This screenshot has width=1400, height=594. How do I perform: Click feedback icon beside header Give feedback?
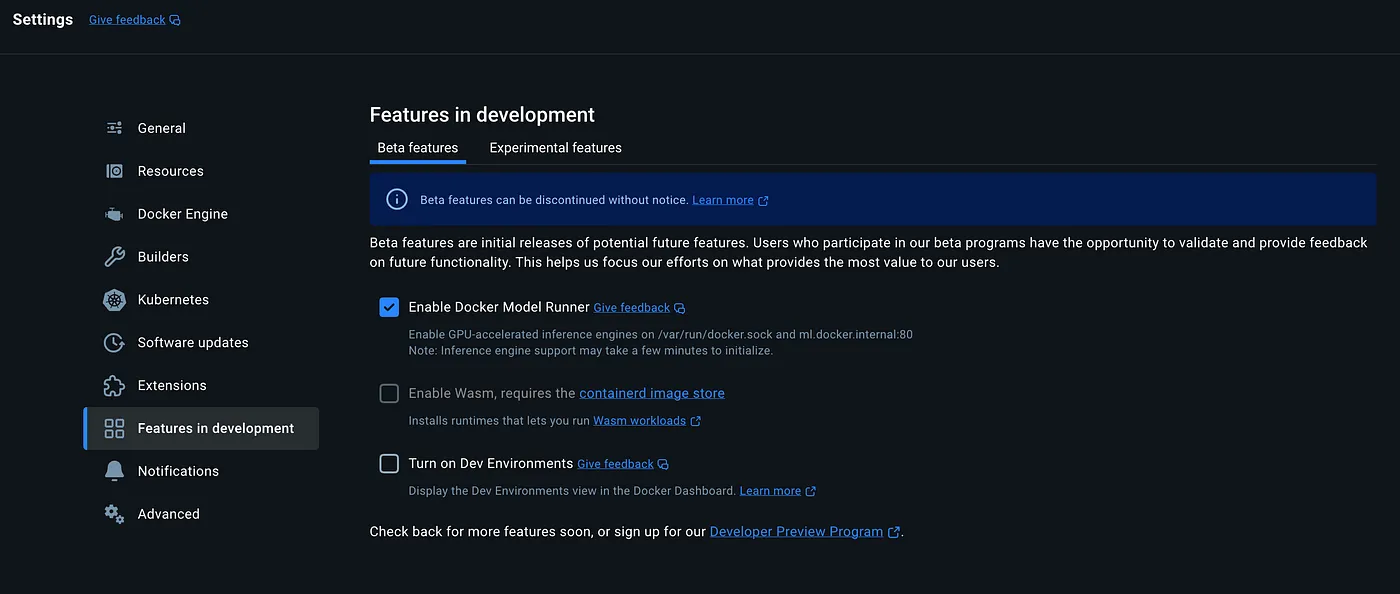[x=175, y=20]
